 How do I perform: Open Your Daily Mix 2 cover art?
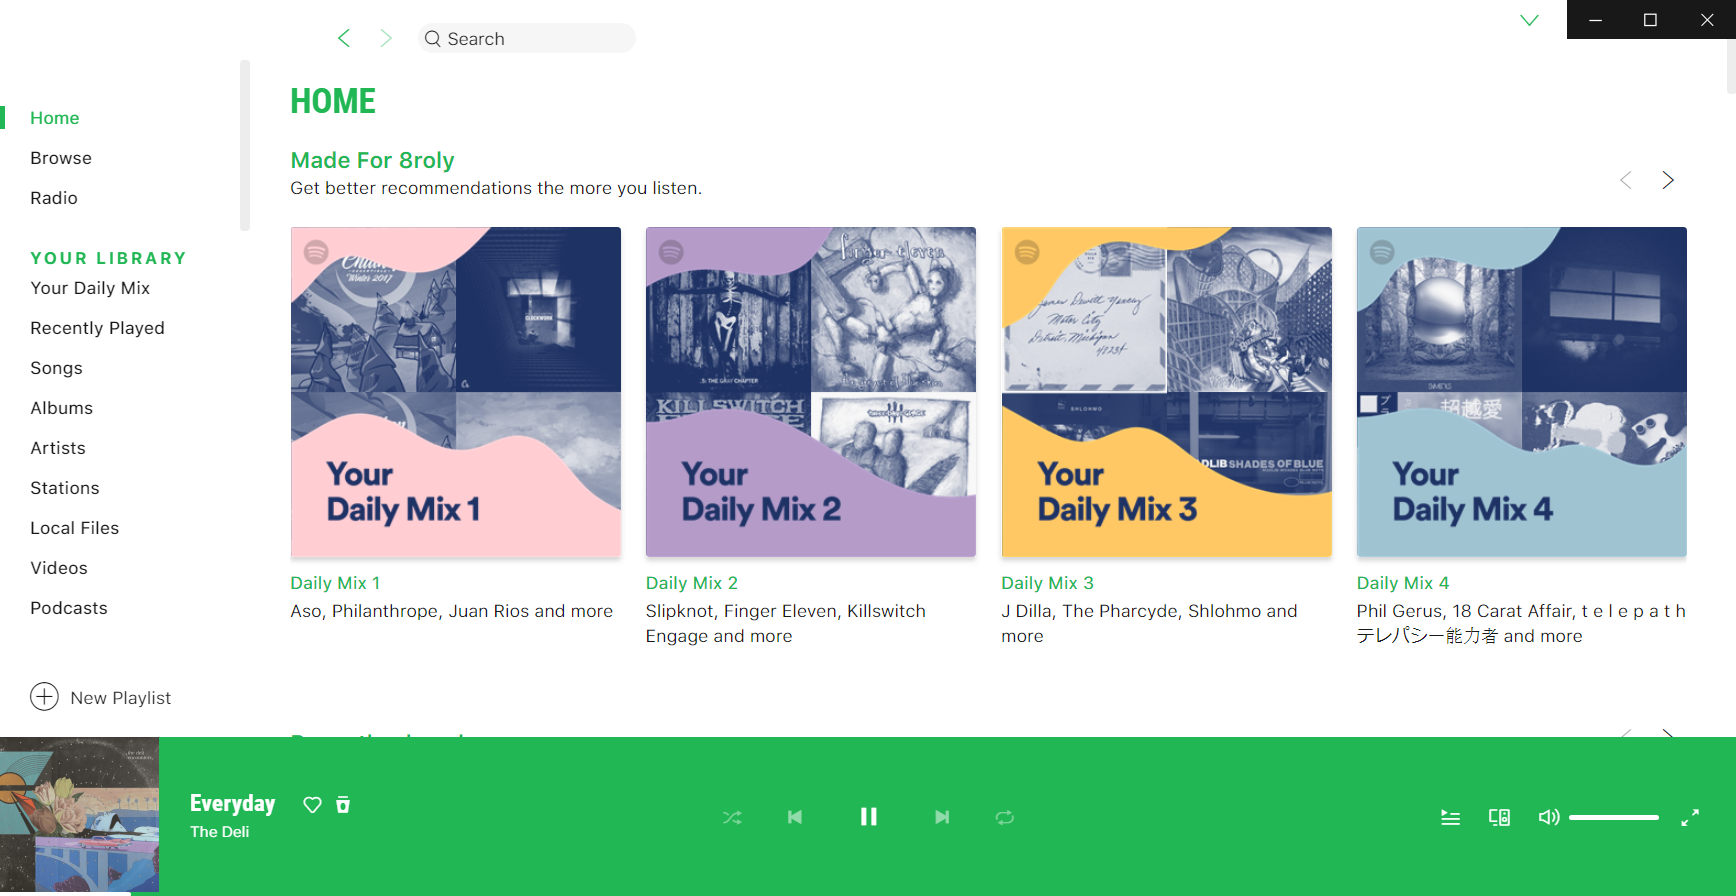point(811,392)
